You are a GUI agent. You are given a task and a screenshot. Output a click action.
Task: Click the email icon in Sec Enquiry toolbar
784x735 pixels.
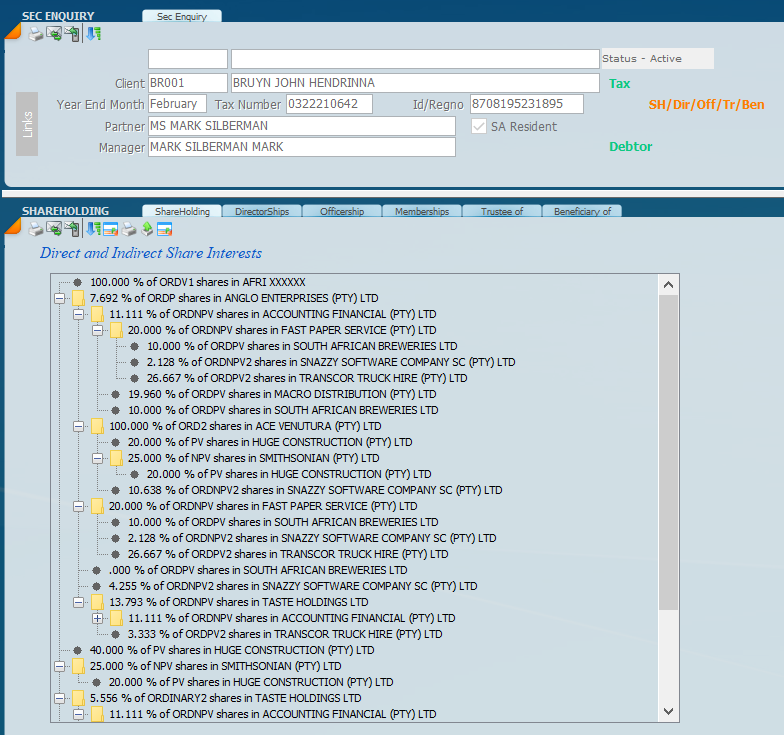(54, 34)
